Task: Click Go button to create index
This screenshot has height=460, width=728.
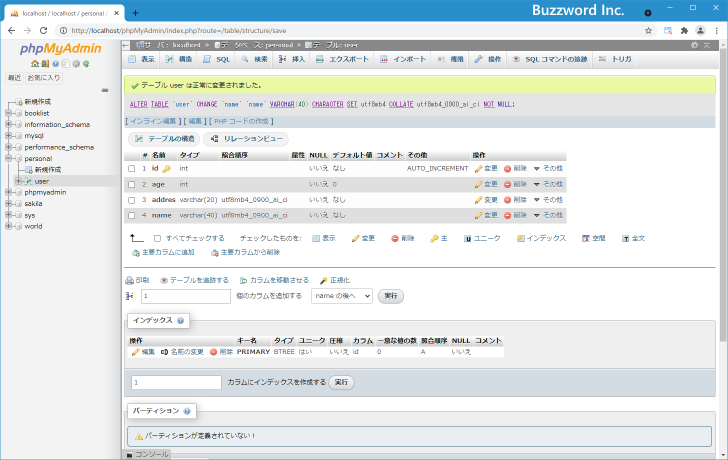Action: (x=341, y=382)
